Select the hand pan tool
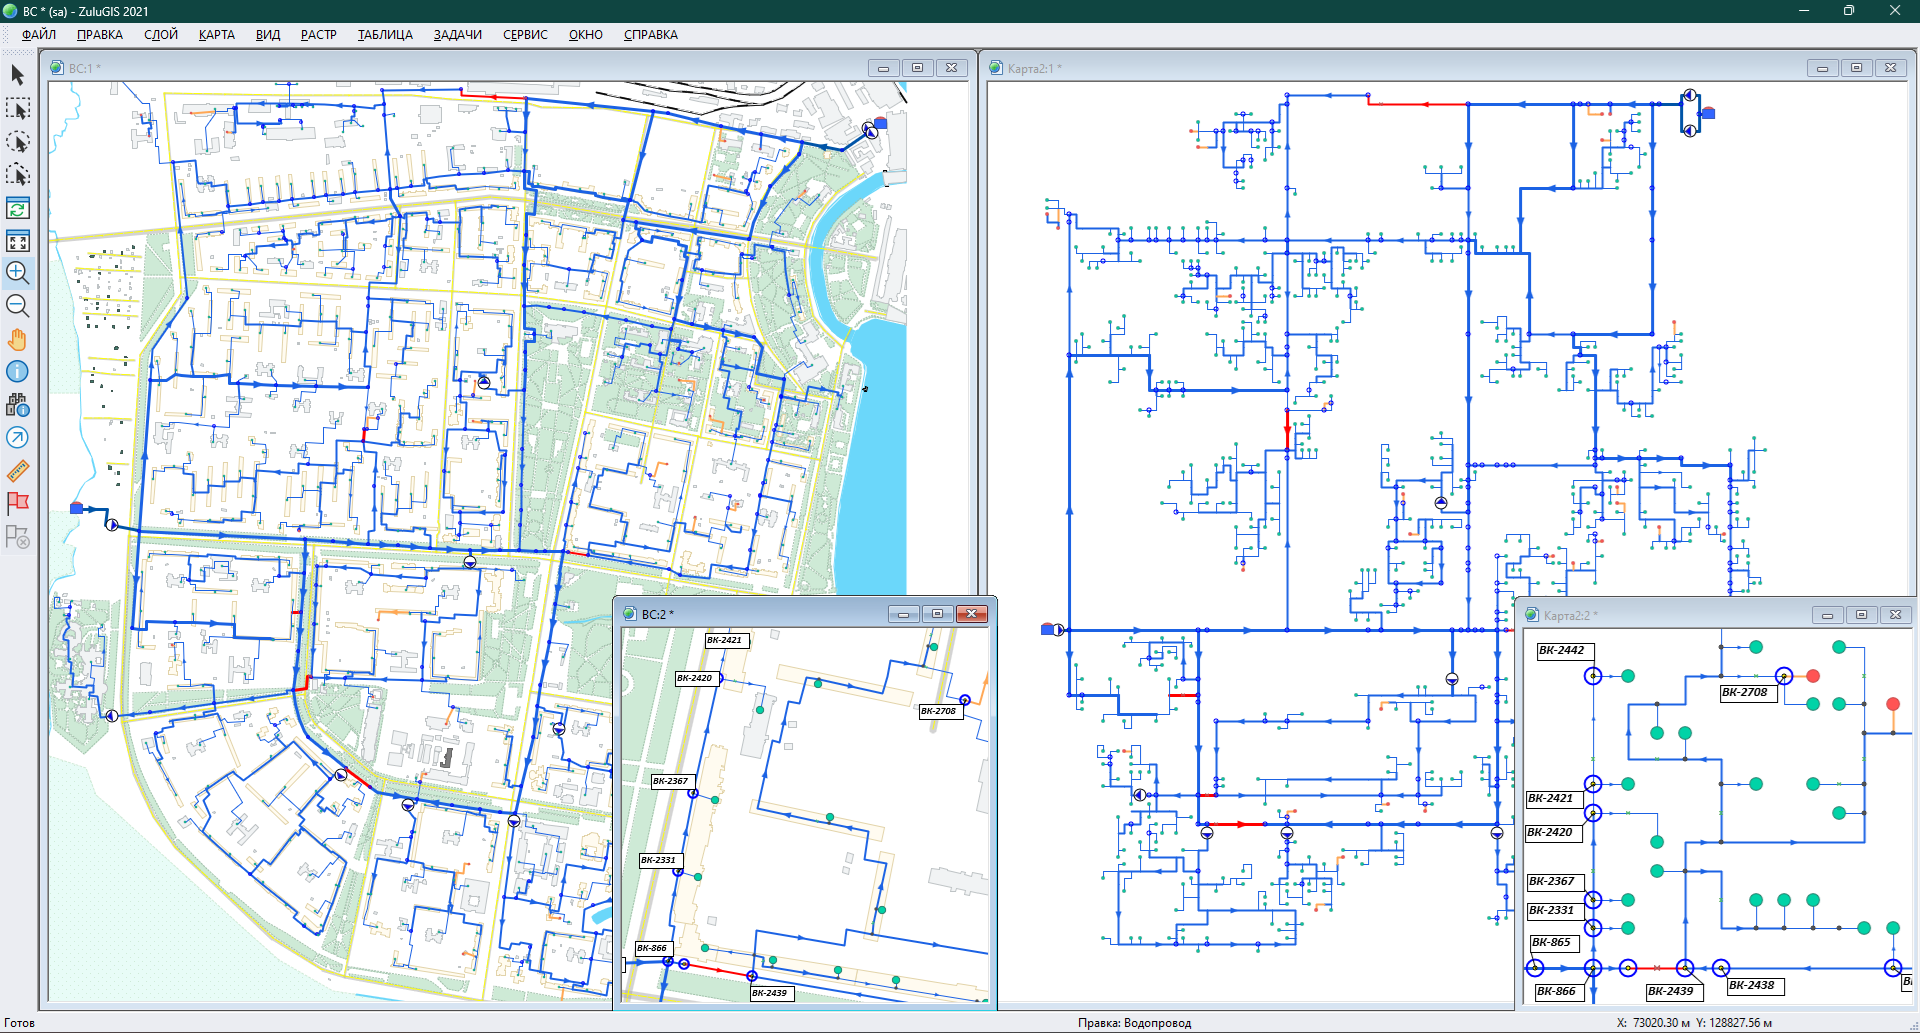This screenshot has width=1920, height=1033. pos(17,340)
